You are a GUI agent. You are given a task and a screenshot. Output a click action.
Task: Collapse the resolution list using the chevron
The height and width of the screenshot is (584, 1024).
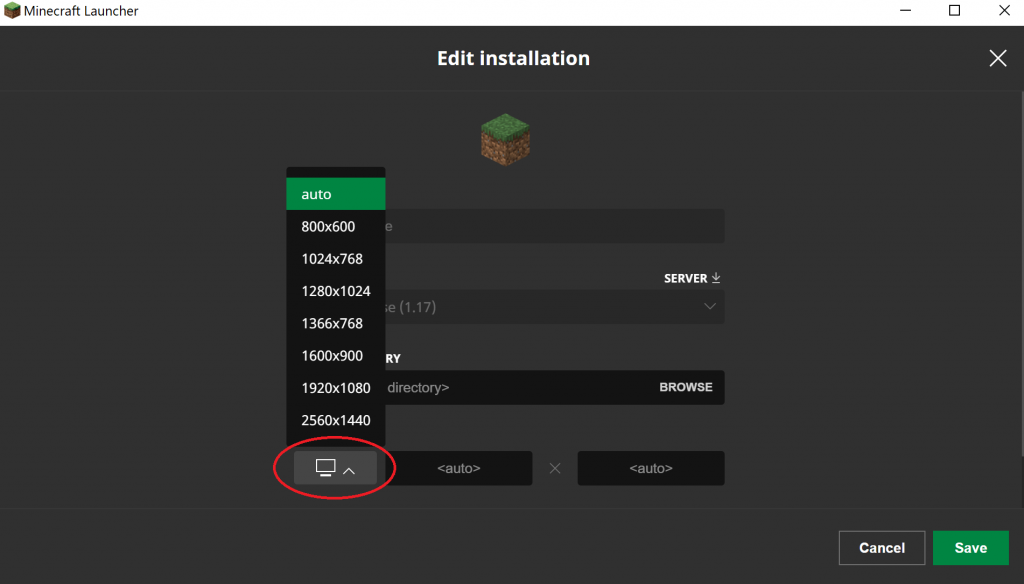tap(349, 470)
